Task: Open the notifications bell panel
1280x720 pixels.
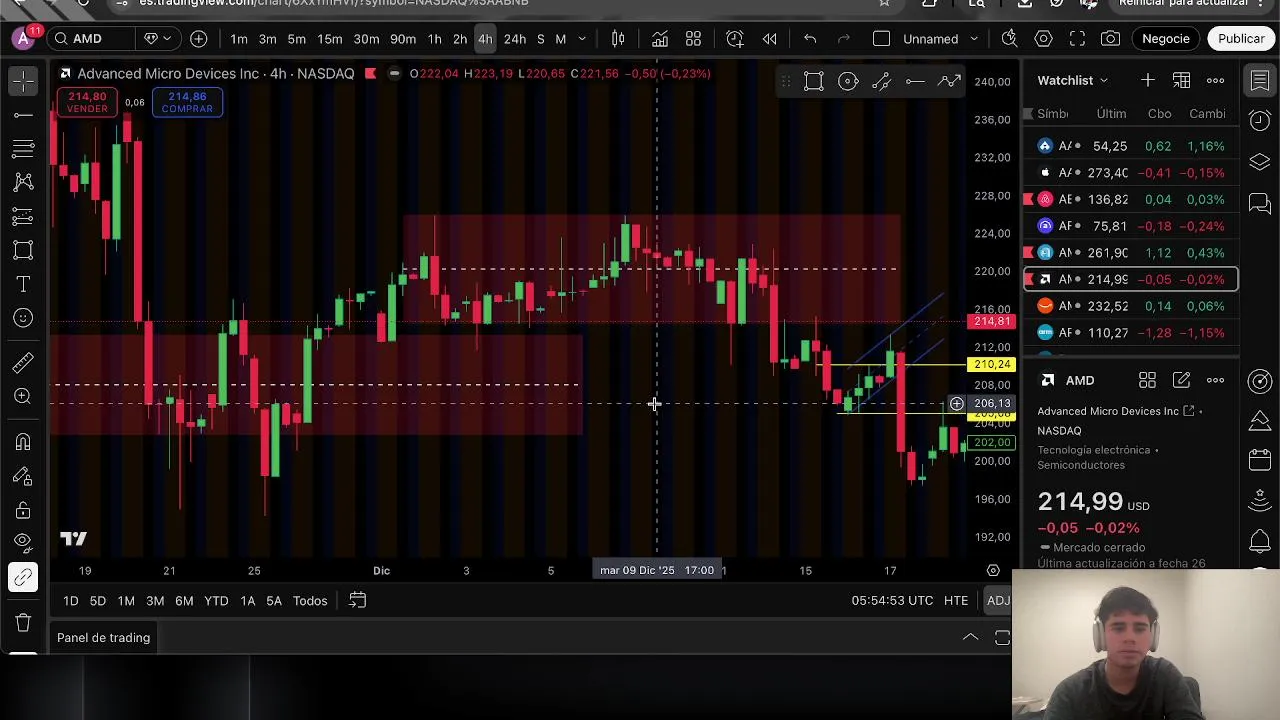Action: tap(1259, 542)
